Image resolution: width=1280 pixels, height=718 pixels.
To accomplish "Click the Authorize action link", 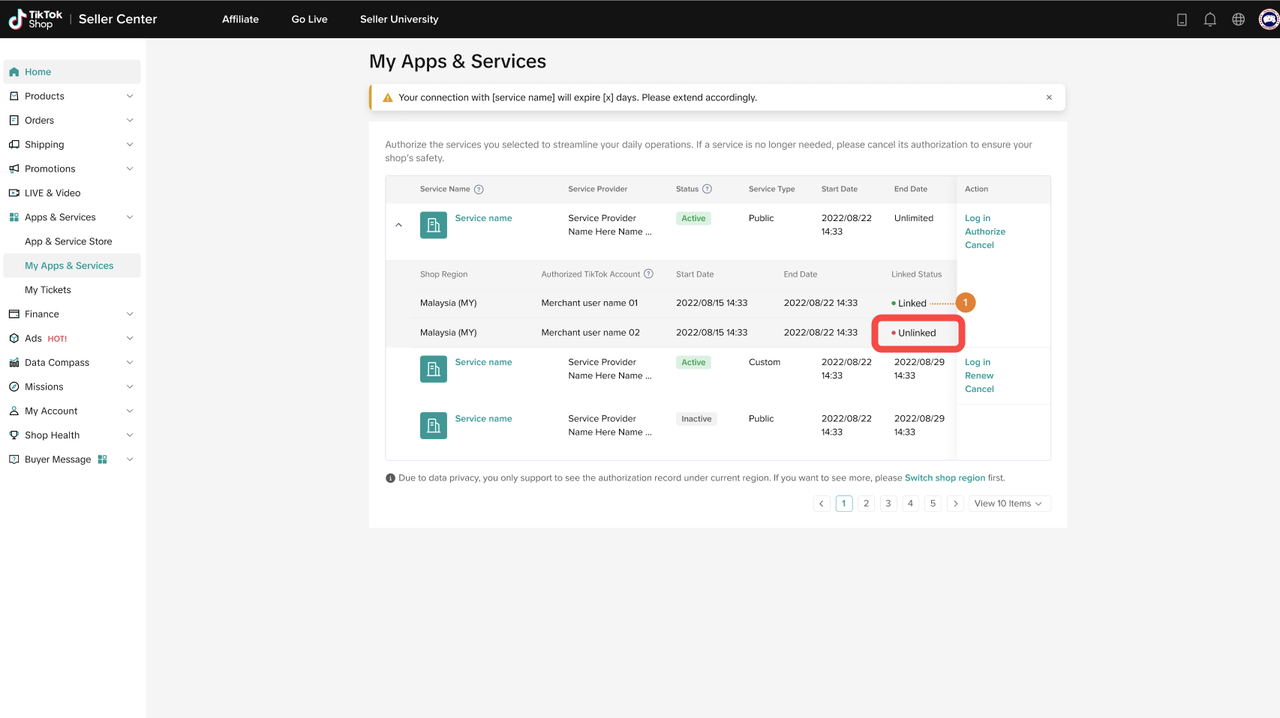I will 985,232.
